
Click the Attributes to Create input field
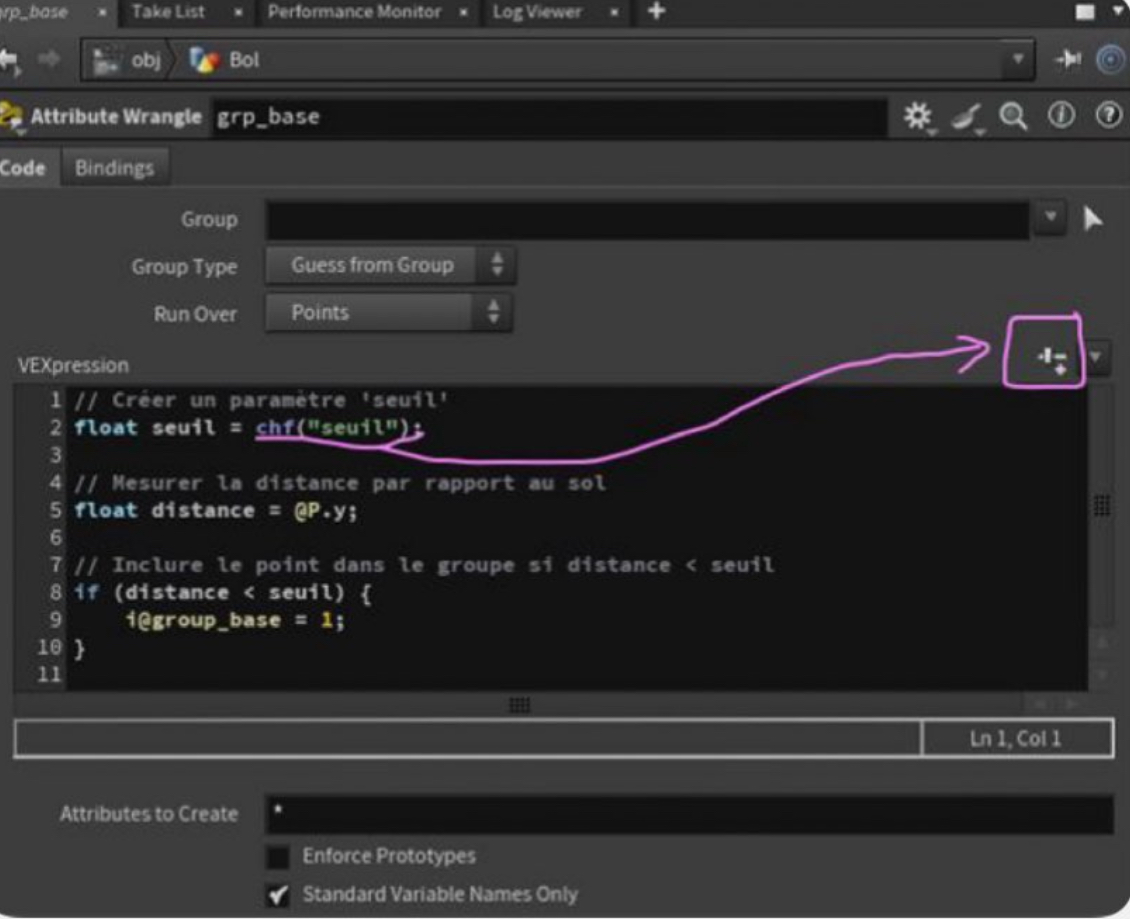[x=688, y=814]
